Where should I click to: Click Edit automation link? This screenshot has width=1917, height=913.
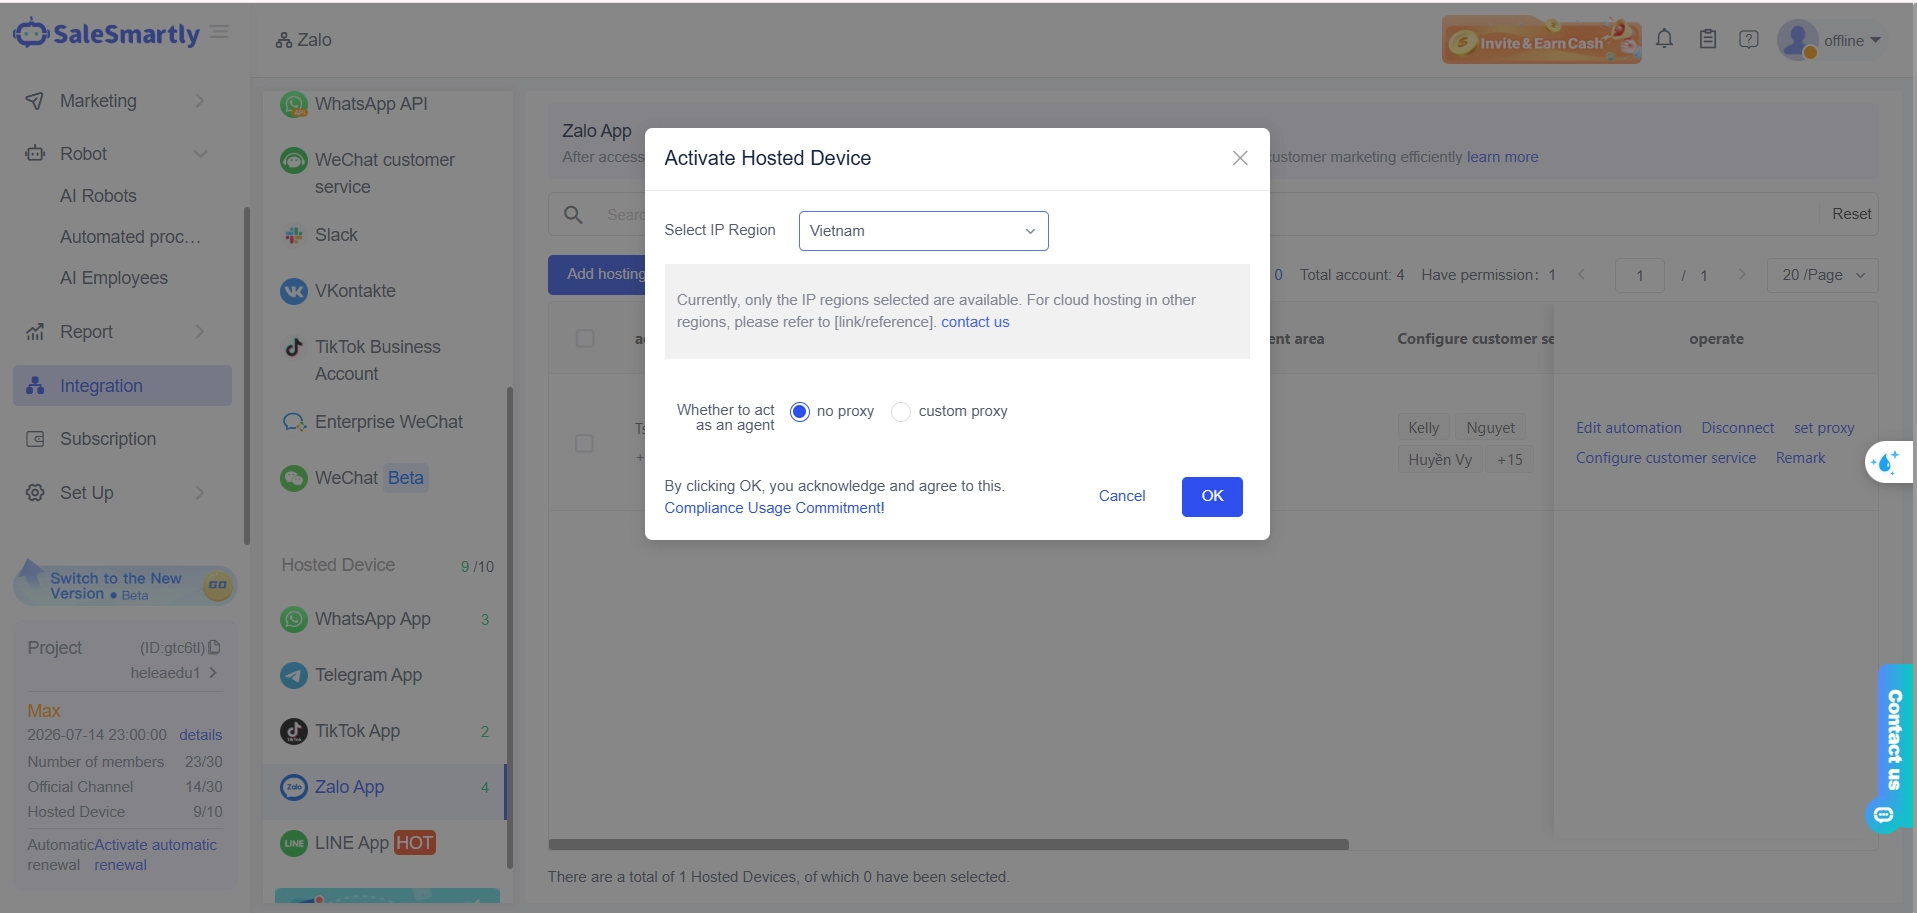point(1629,428)
